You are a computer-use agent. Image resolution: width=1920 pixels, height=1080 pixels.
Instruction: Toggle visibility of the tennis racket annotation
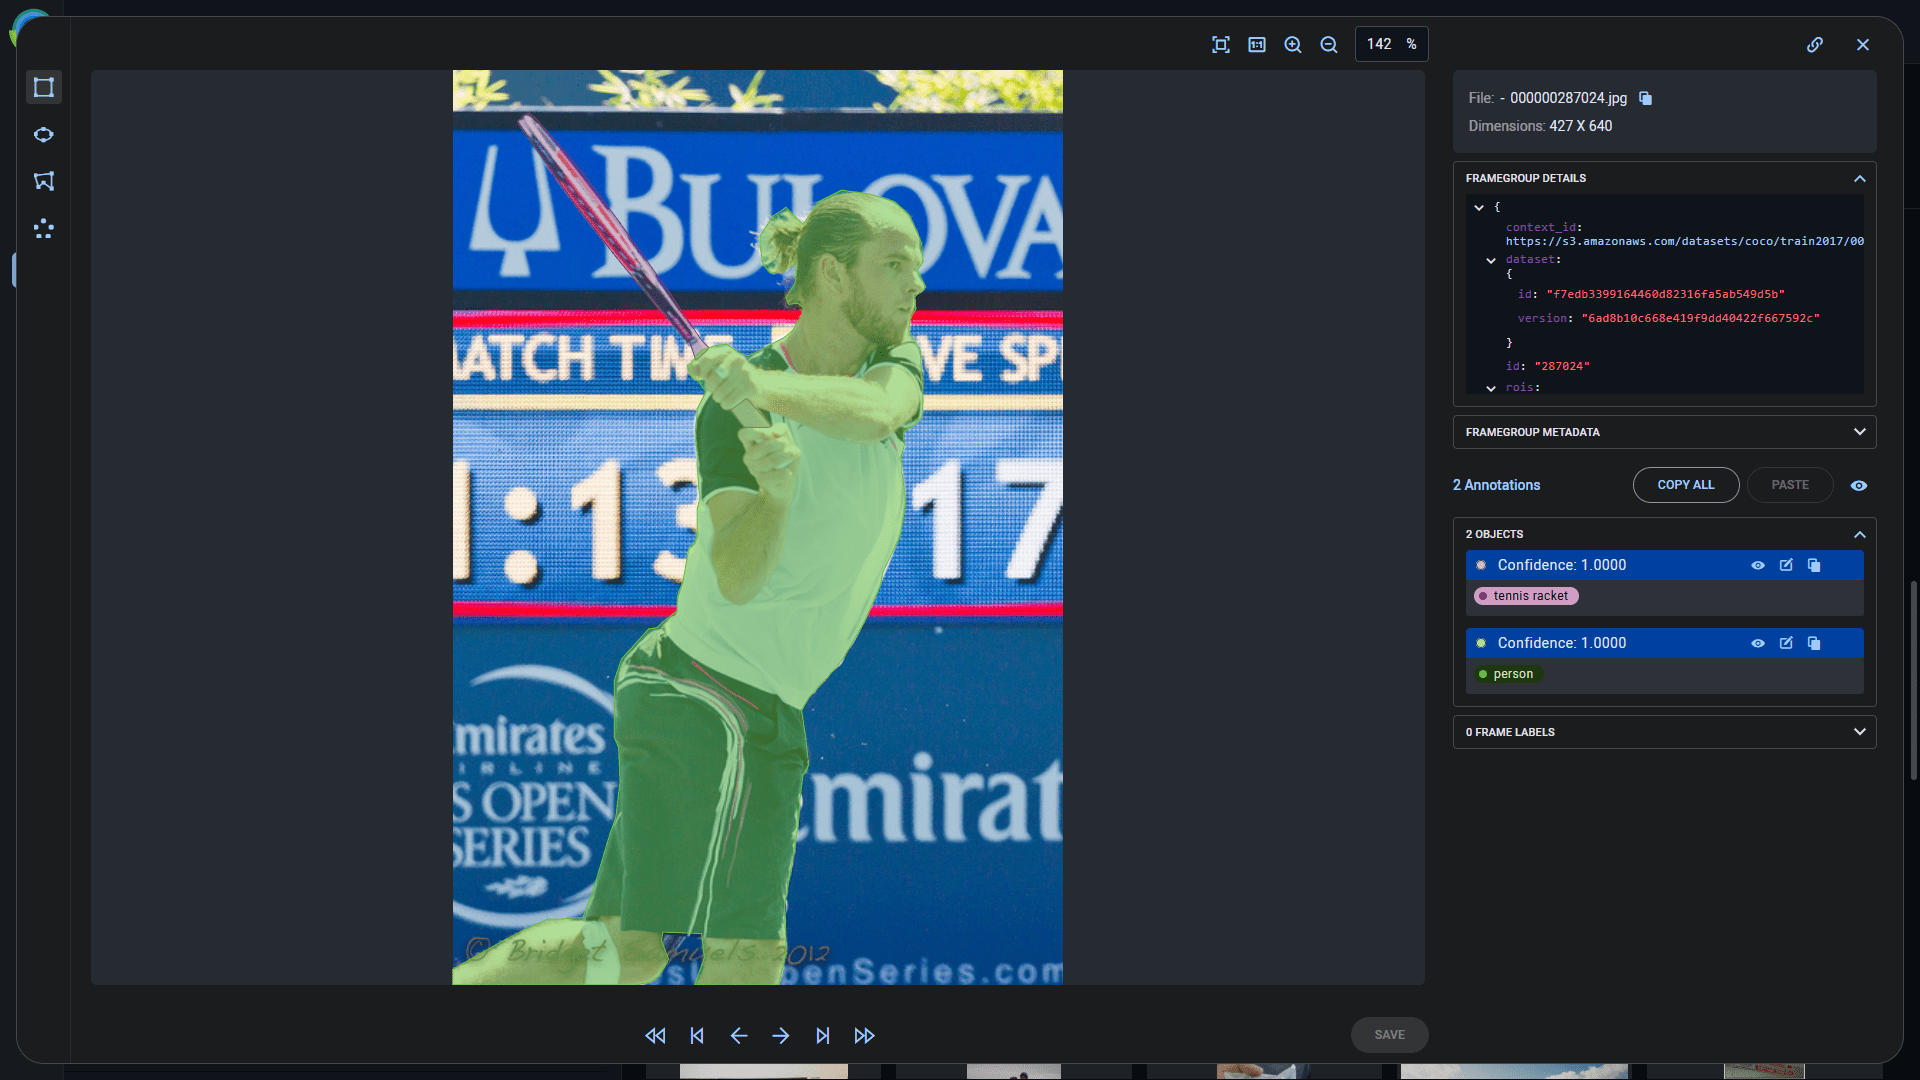pyautogui.click(x=1758, y=565)
